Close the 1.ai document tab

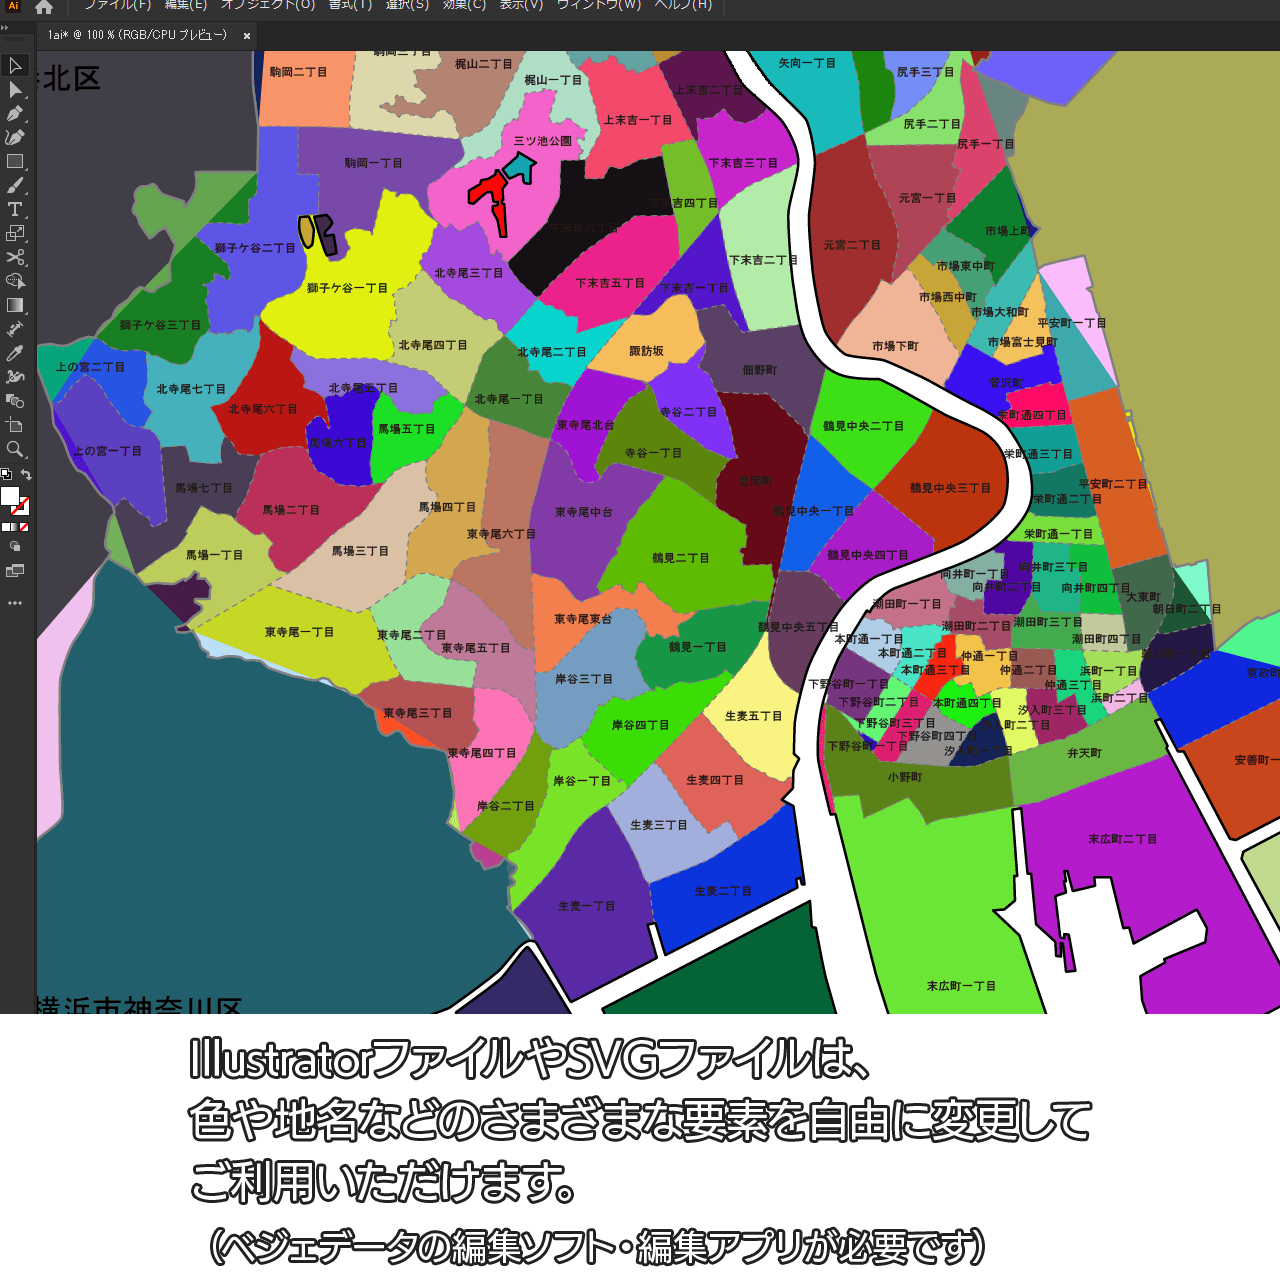[x=246, y=36]
